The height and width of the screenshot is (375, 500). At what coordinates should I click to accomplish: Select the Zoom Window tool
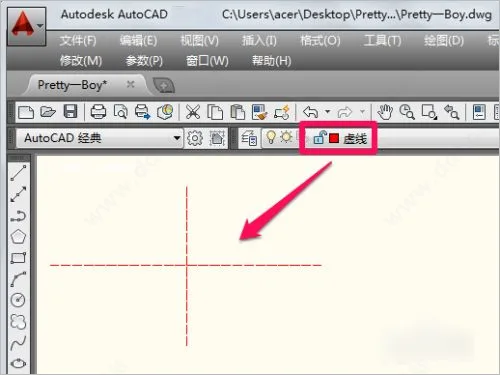pyautogui.click(x=429, y=112)
